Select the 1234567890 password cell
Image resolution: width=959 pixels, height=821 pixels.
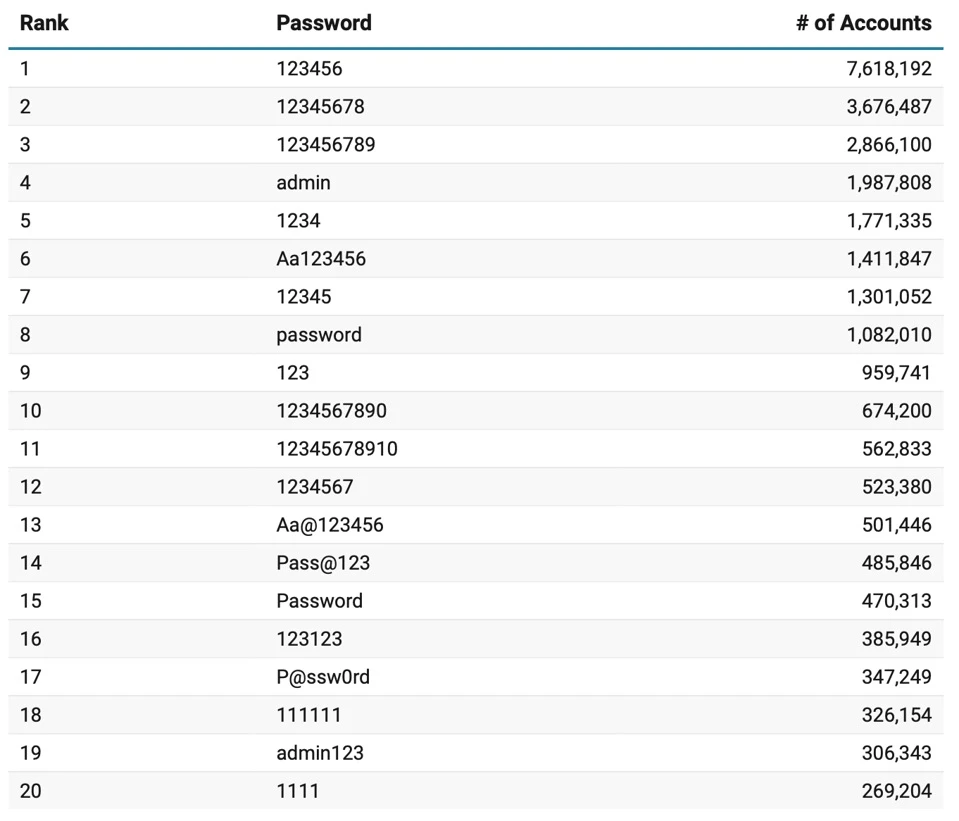pyautogui.click(x=331, y=411)
